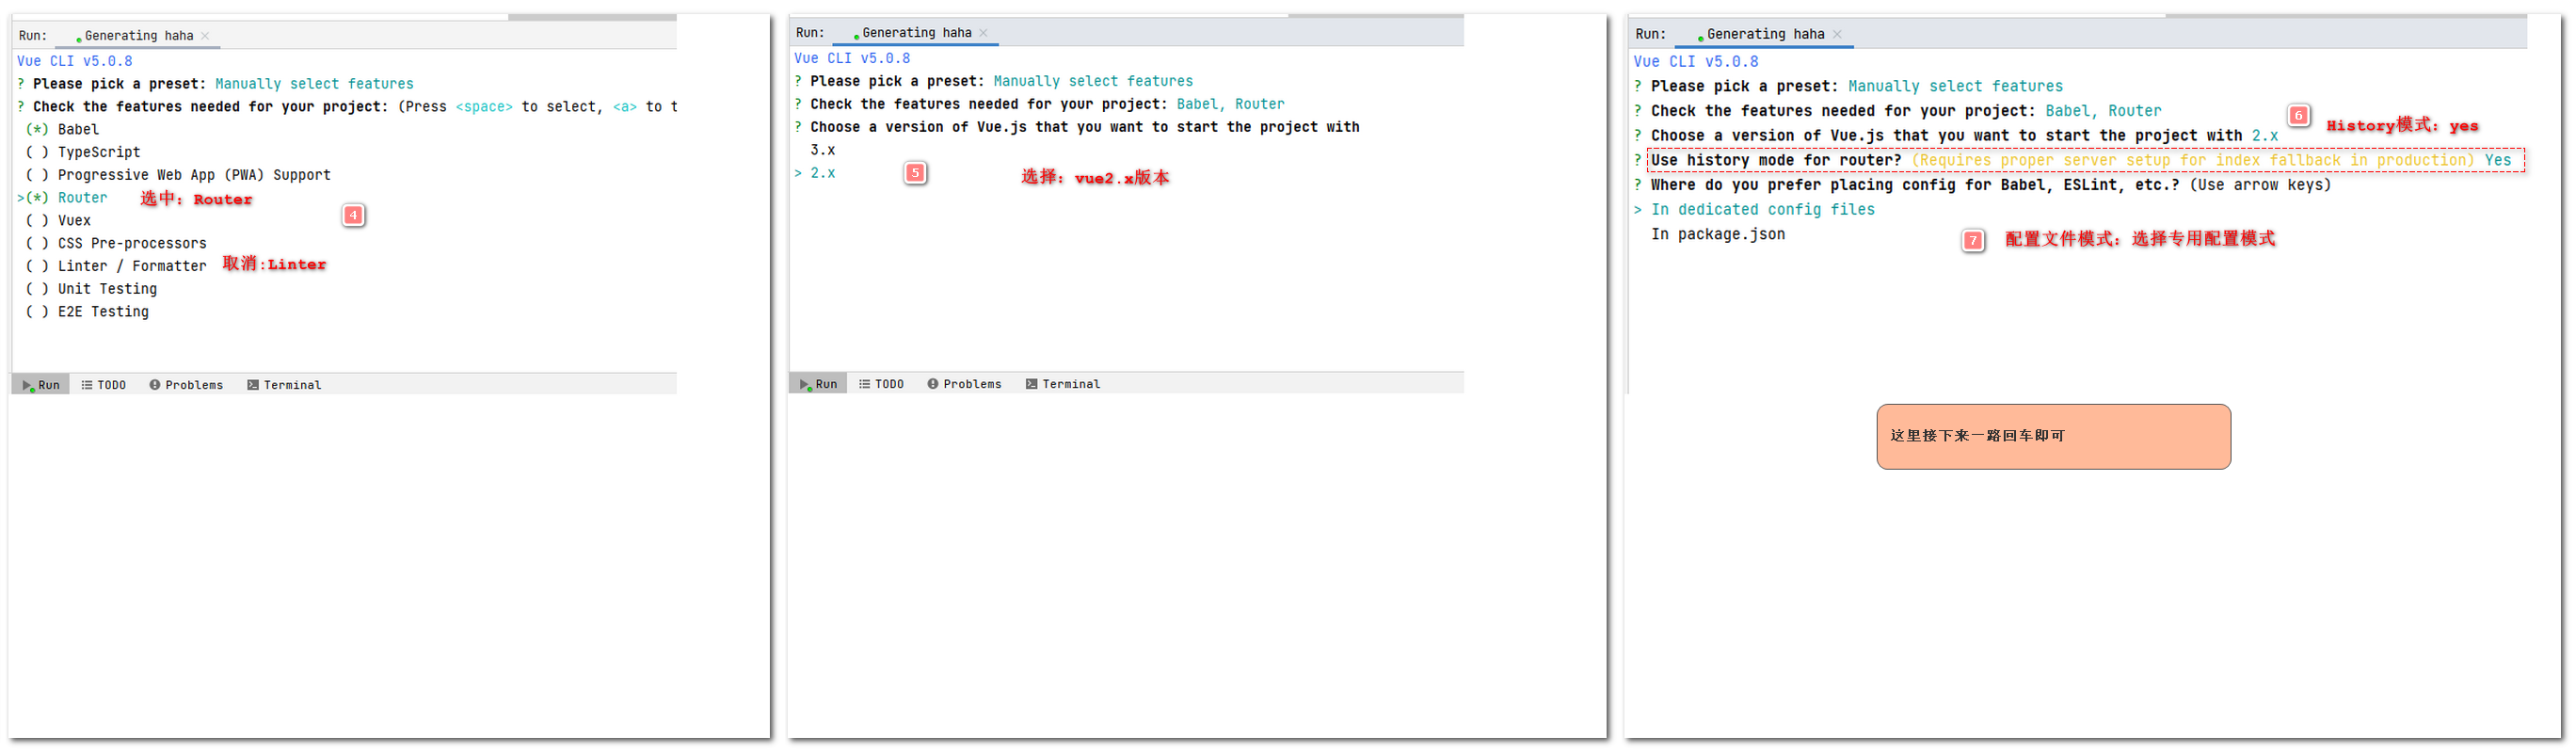Toggle the Unit Testing option
Image resolution: width=2576 pixels, height=753 pixels.
[91, 290]
